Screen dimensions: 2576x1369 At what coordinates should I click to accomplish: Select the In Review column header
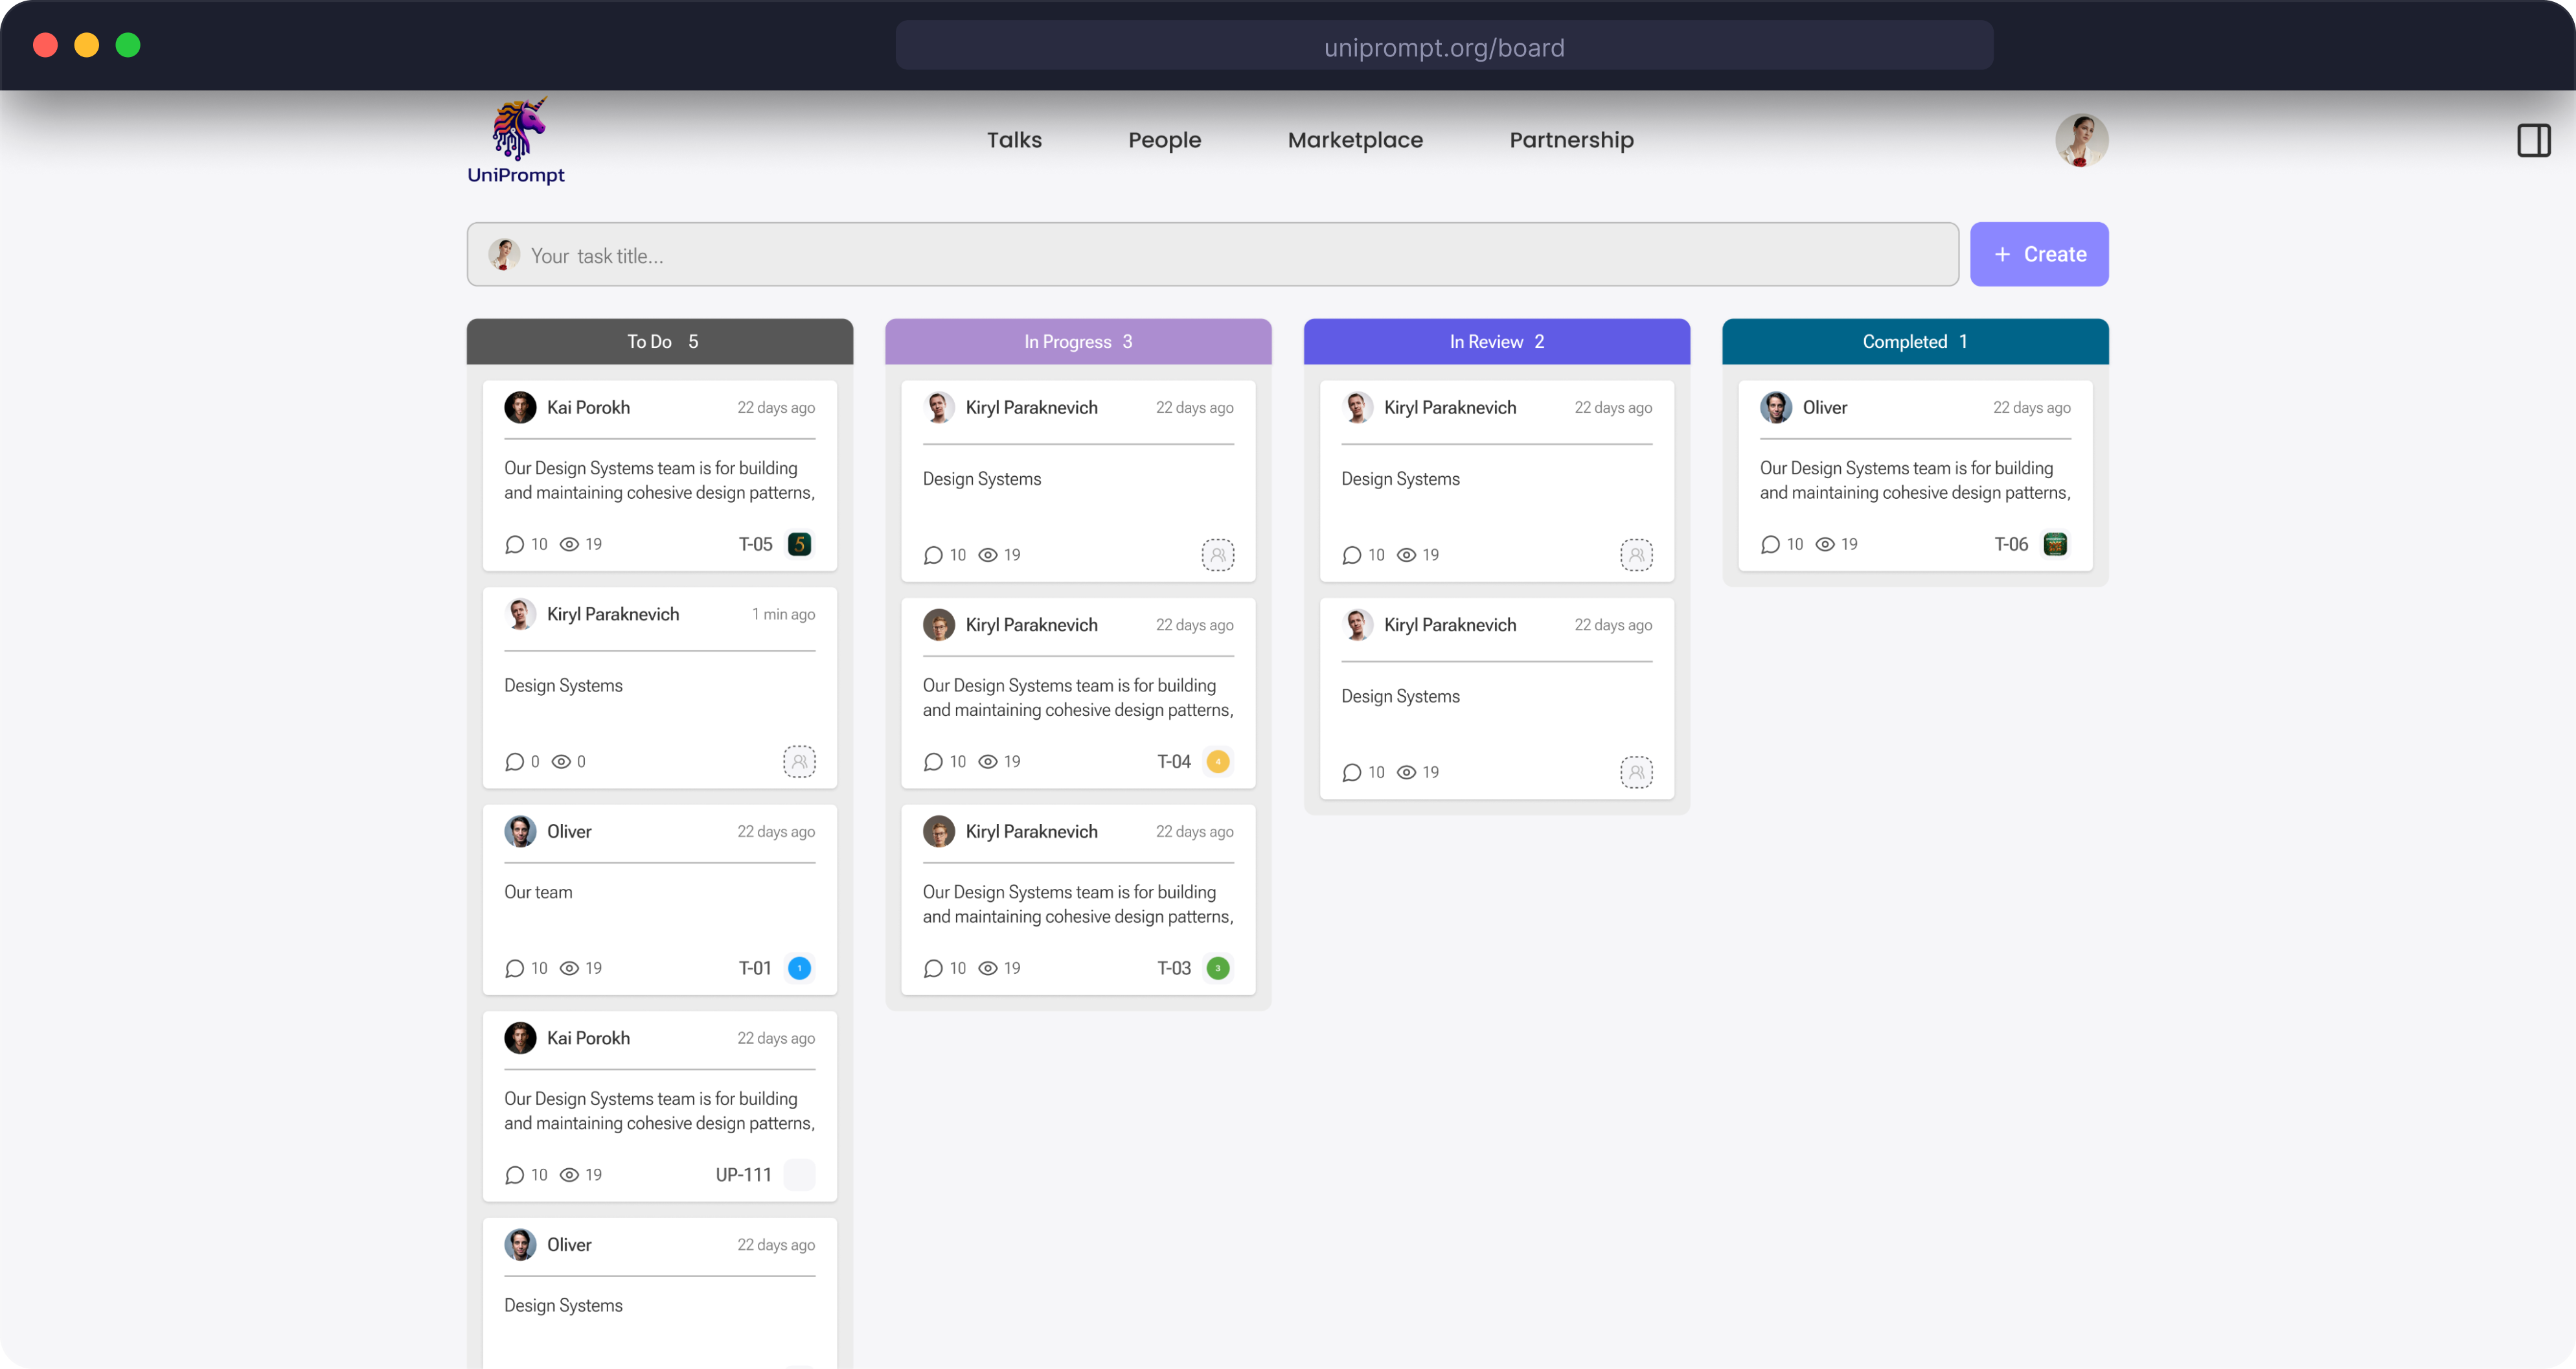(1497, 341)
